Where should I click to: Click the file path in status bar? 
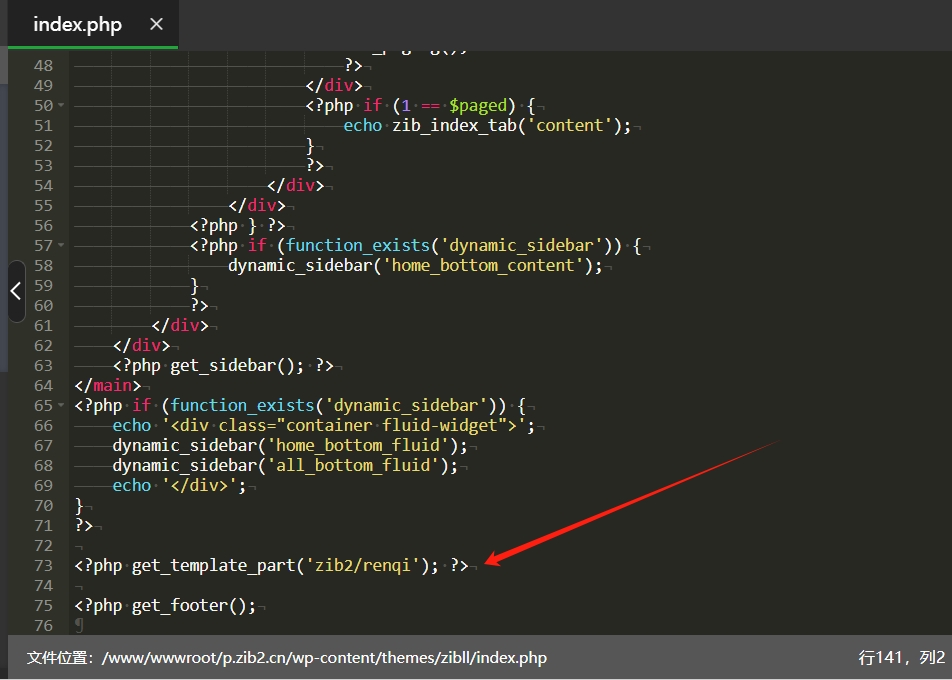coord(324,657)
